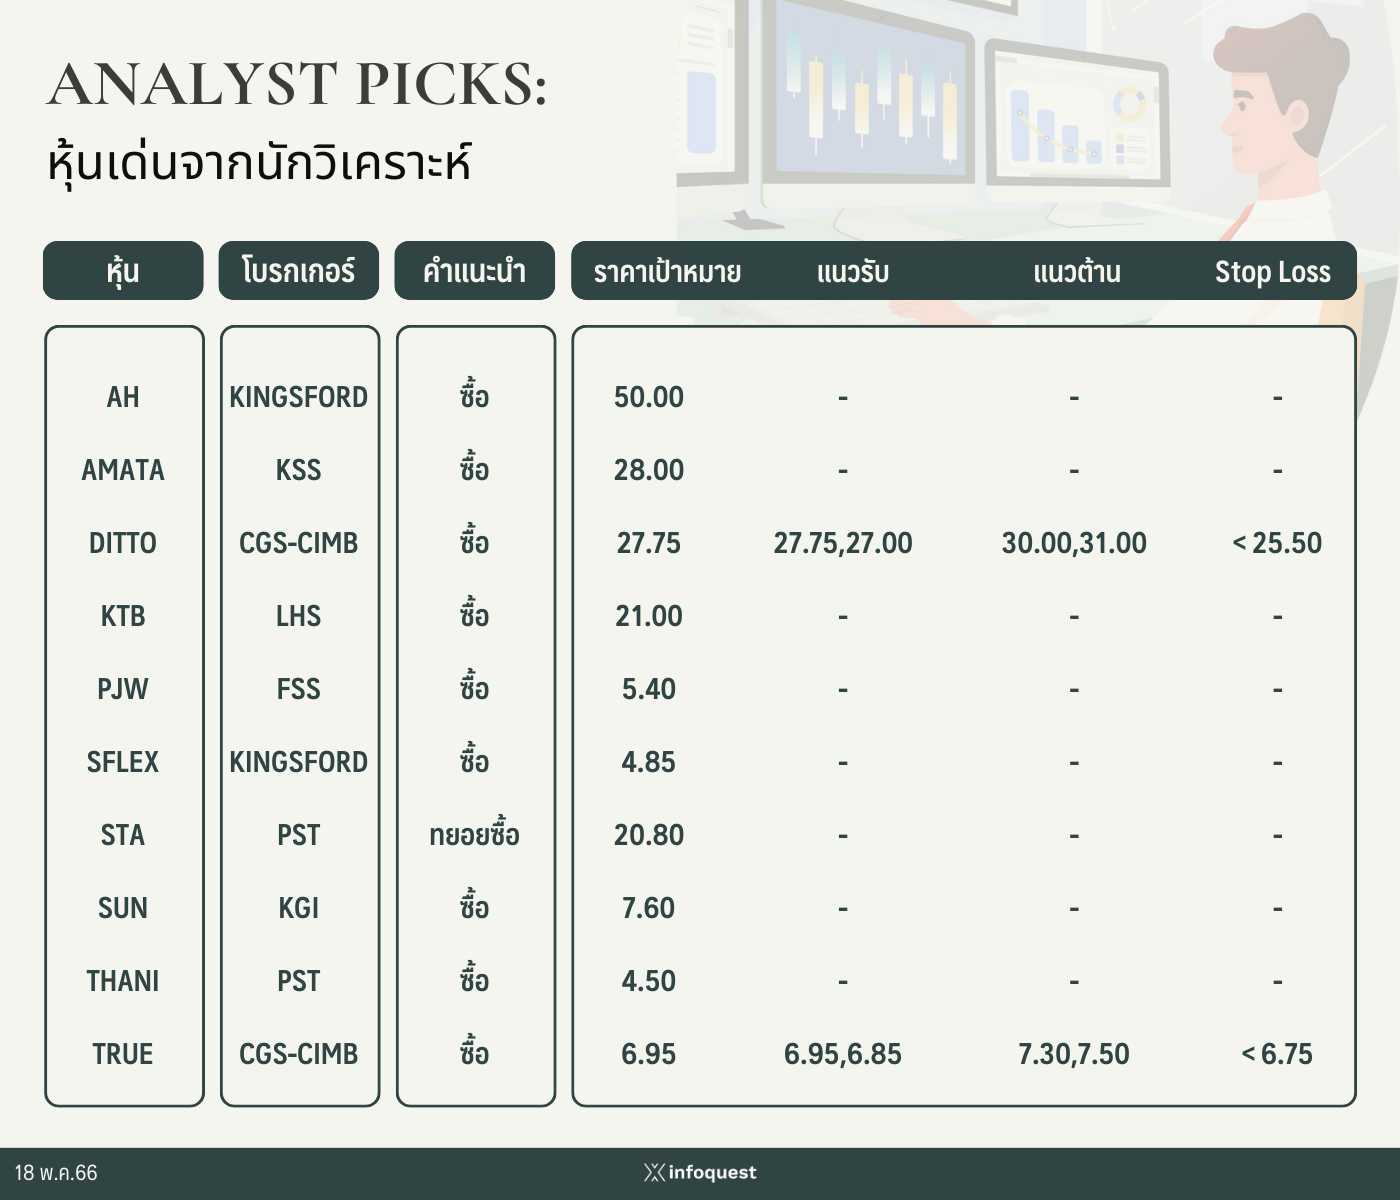Image resolution: width=1400 pixels, height=1200 pixels.
Task: Click the infoquest logo in the footer
Action: [700, 1172]
